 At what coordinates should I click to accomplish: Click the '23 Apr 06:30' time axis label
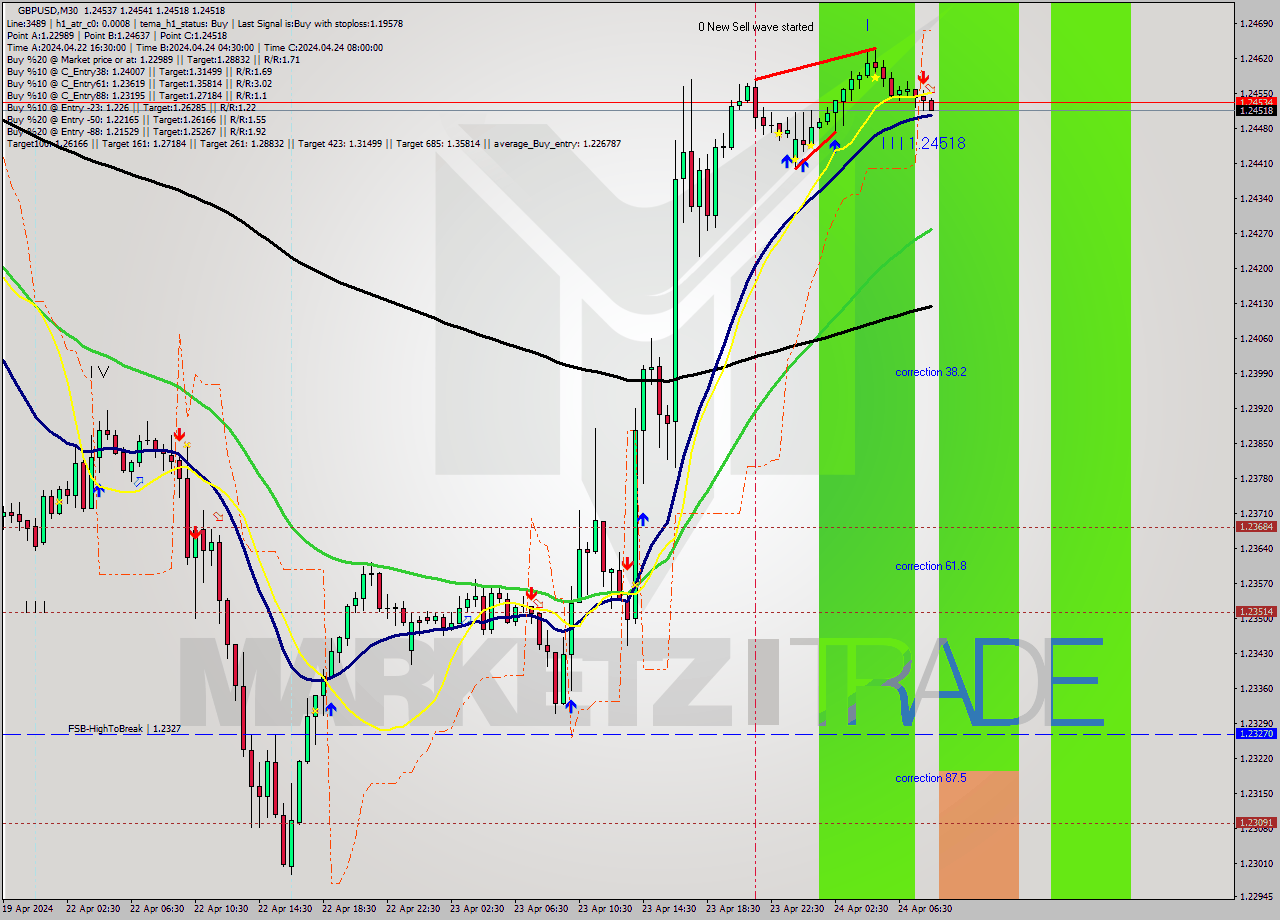tap(541, 909)
